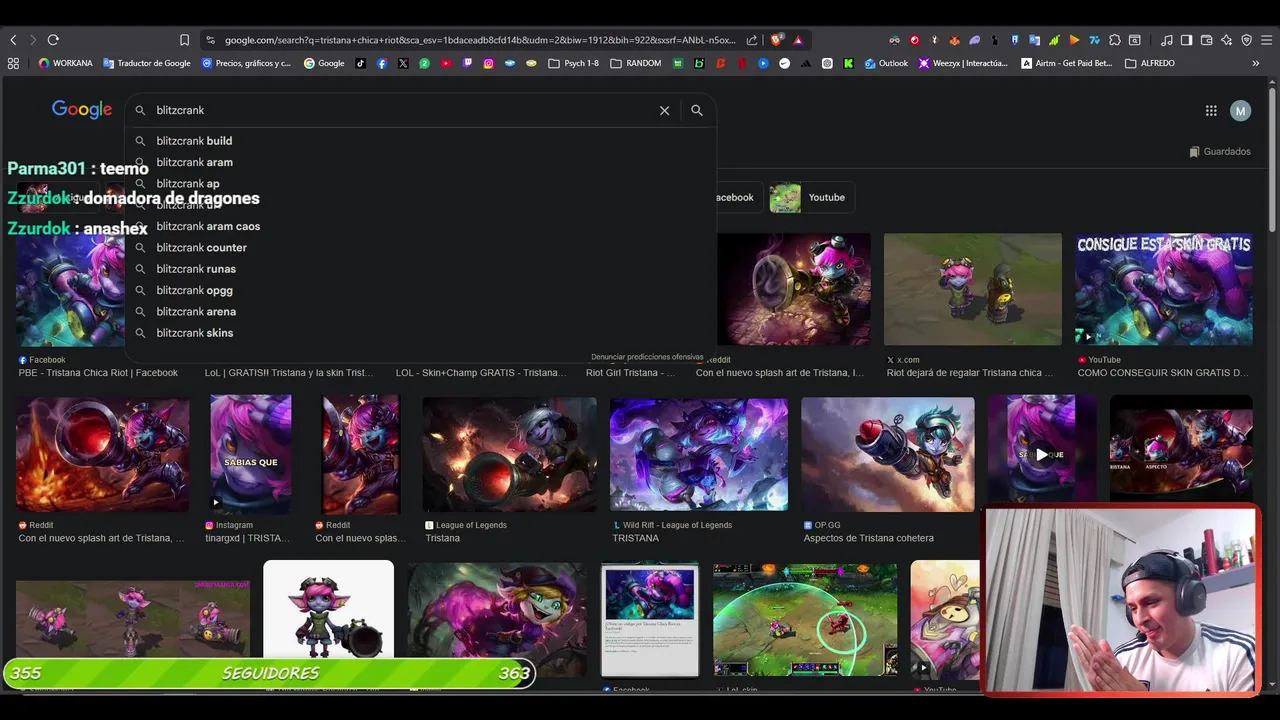1280x720 pixels.
Task: Open the x.com Tristana in-game image
Action: [973, 289]
